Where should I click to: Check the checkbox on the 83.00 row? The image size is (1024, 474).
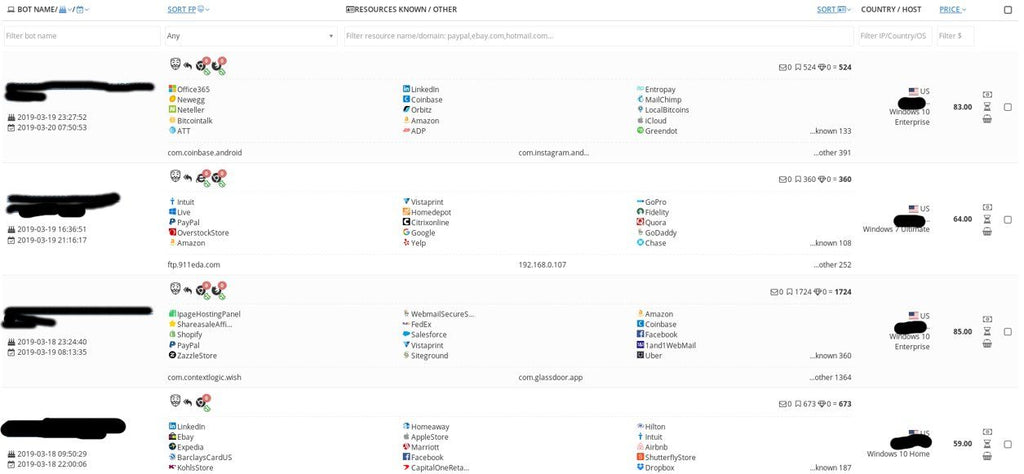pos(1007,107)
